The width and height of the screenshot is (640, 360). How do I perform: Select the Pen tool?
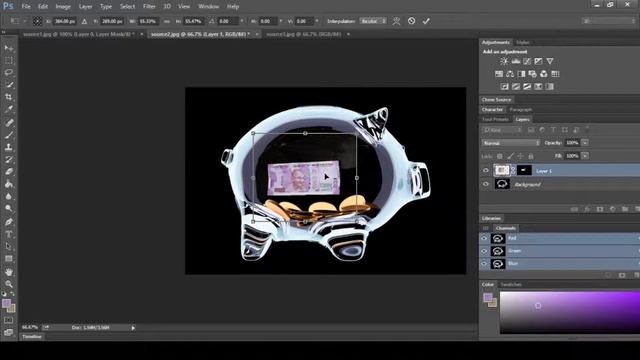pyautogui.click(x=9, y=222)
